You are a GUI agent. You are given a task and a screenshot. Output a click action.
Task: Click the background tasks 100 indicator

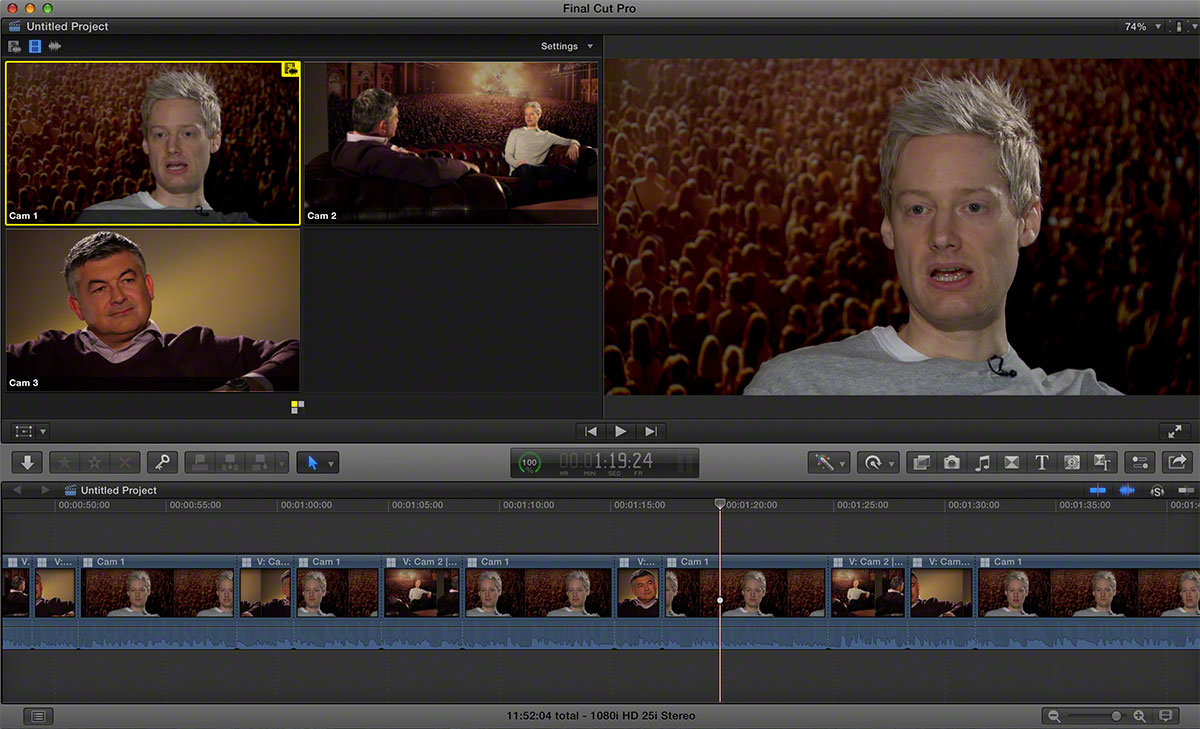coord(531,462)
